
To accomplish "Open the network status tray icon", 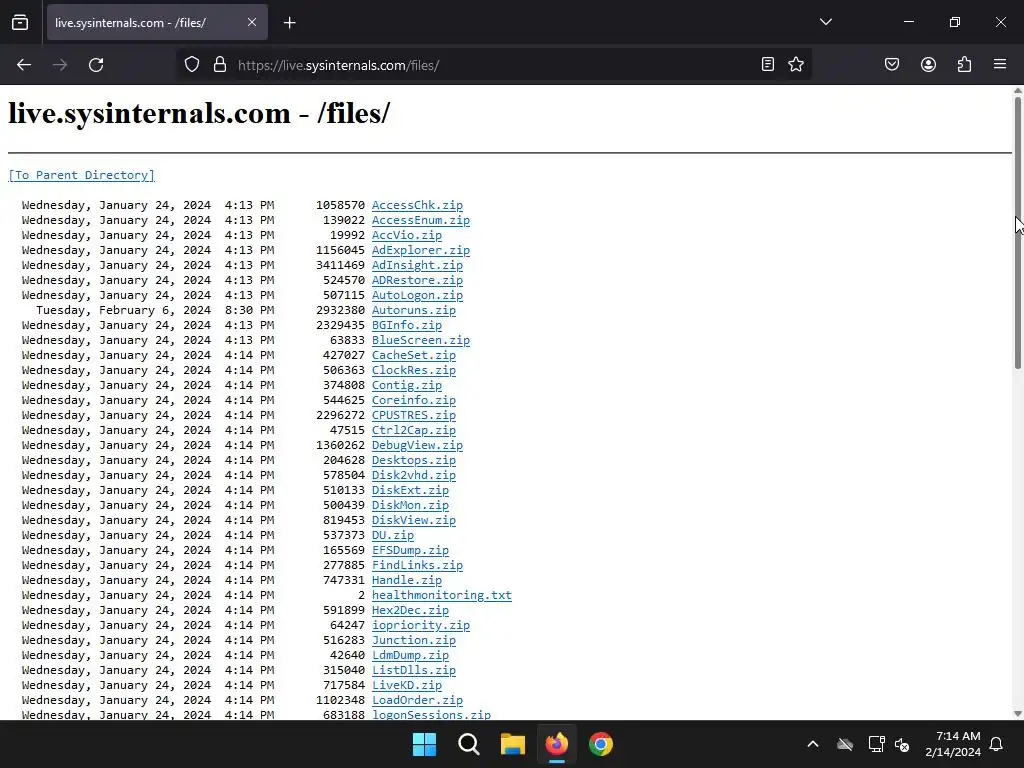I will coord(876,744).
